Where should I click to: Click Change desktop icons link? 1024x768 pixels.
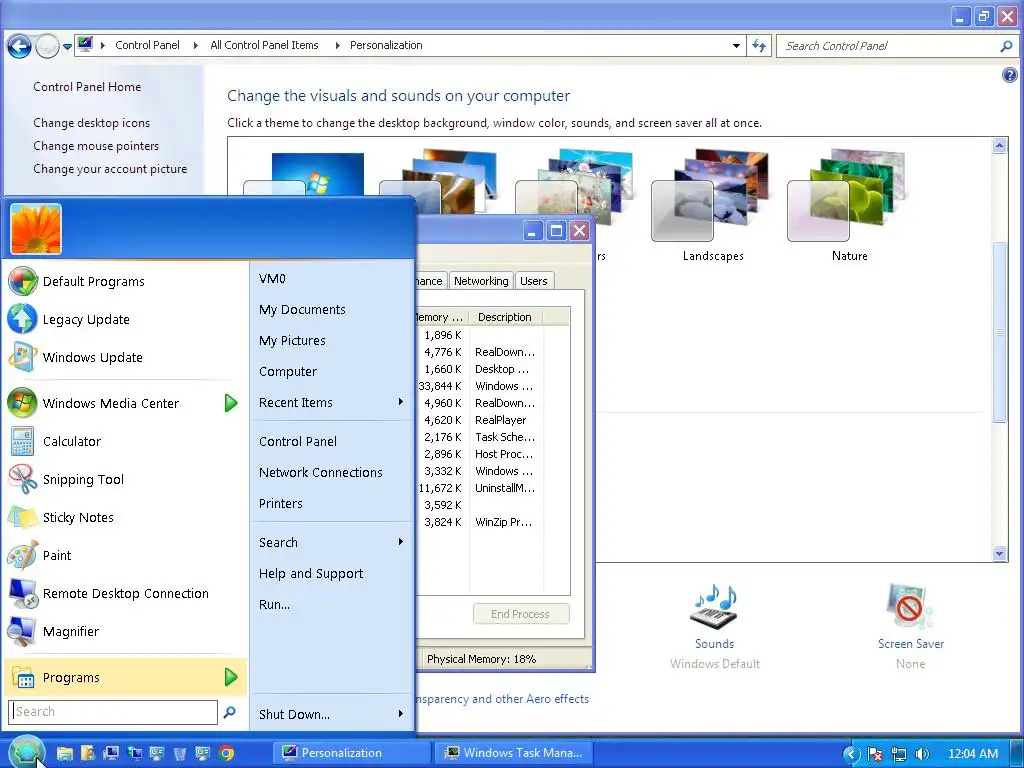(x=91, y=123)
